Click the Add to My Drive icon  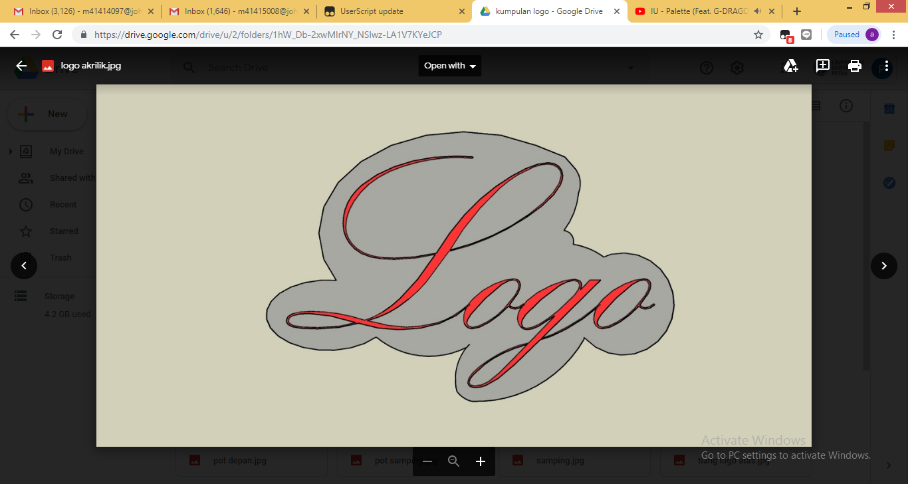[790, 66]
